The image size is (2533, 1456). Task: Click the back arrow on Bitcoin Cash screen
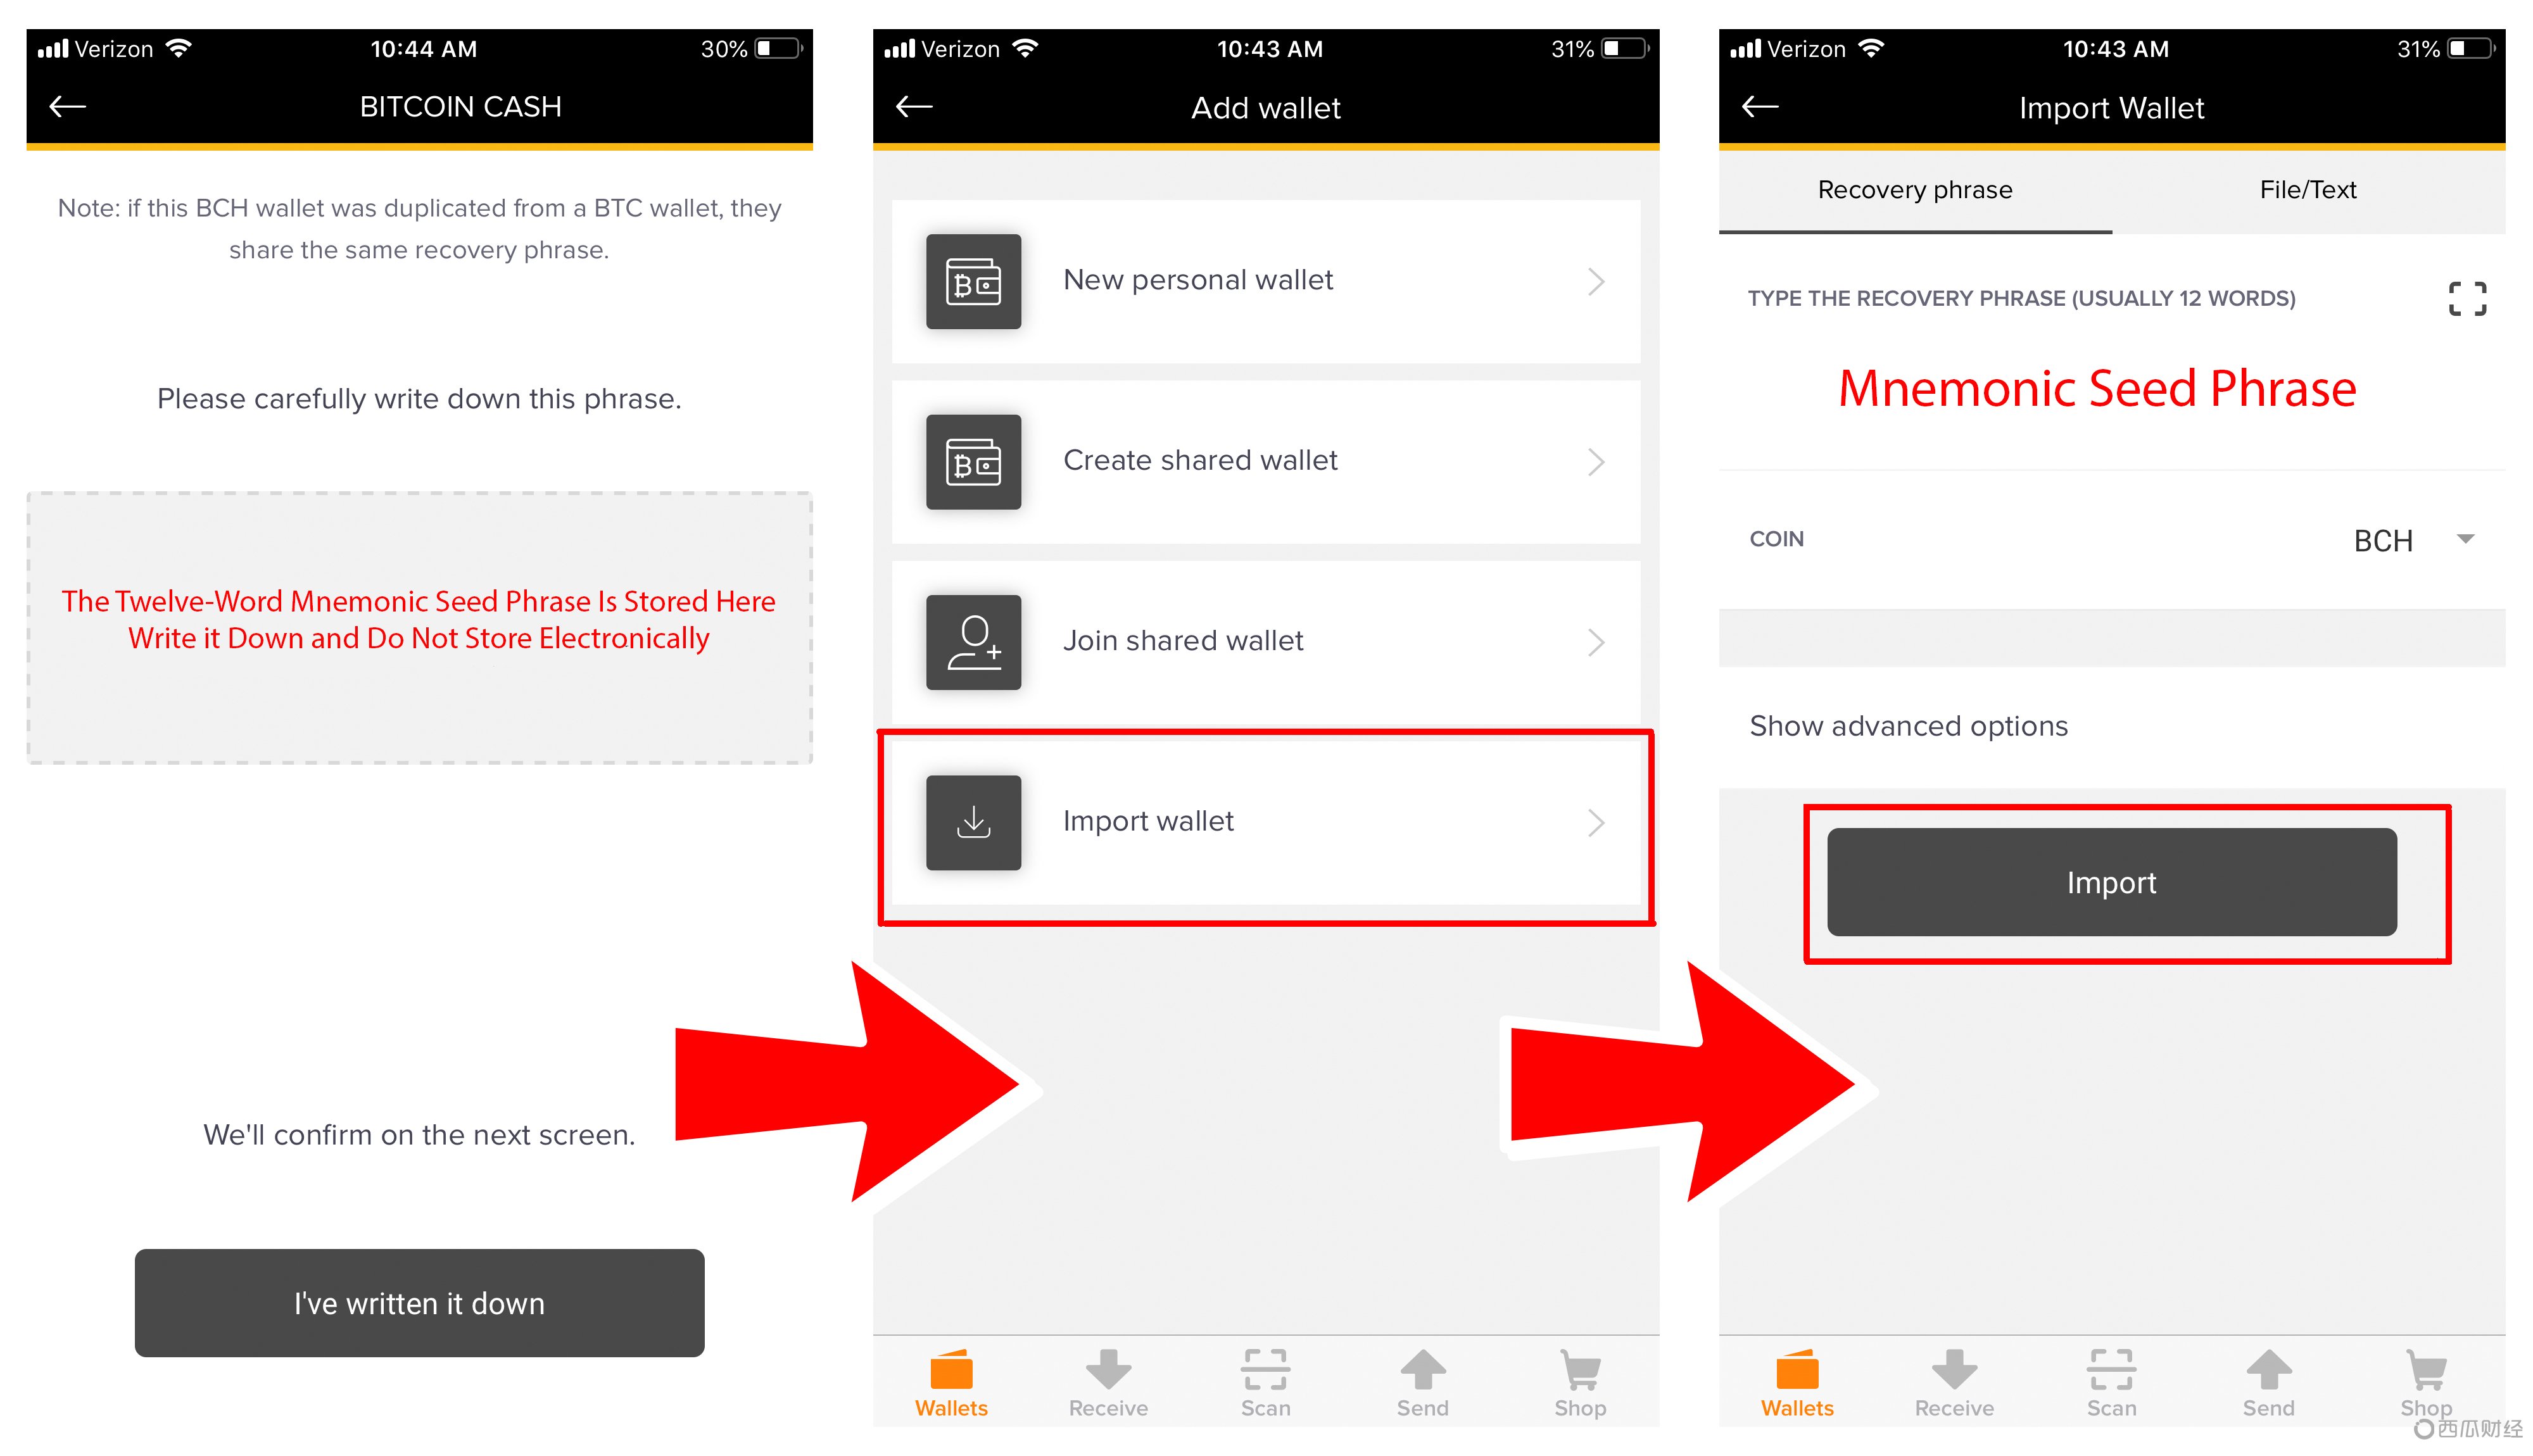pyautogui.click(x=70, y=108)
